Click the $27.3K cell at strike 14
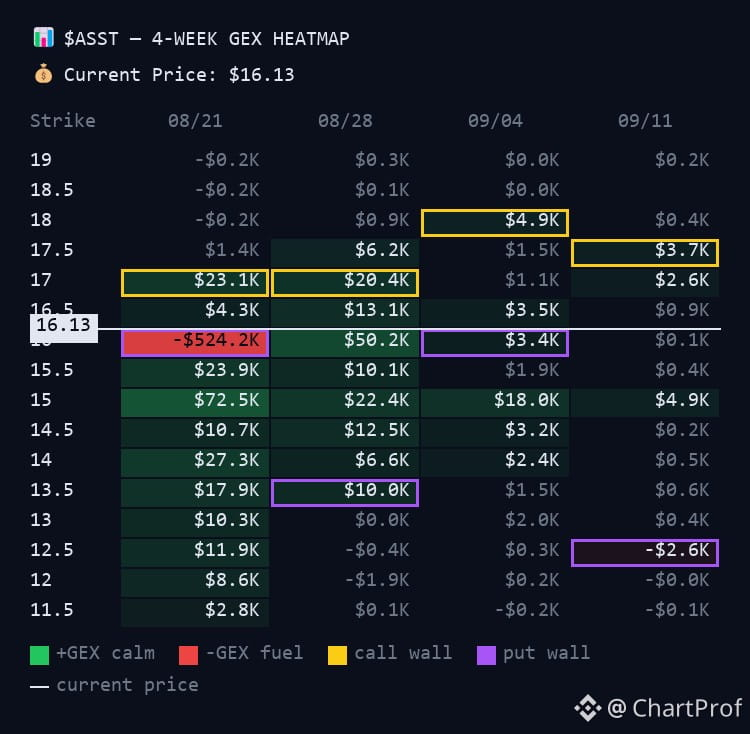This screenshot has height=734, width=750. pyautogui.click(x=195, y=462)
